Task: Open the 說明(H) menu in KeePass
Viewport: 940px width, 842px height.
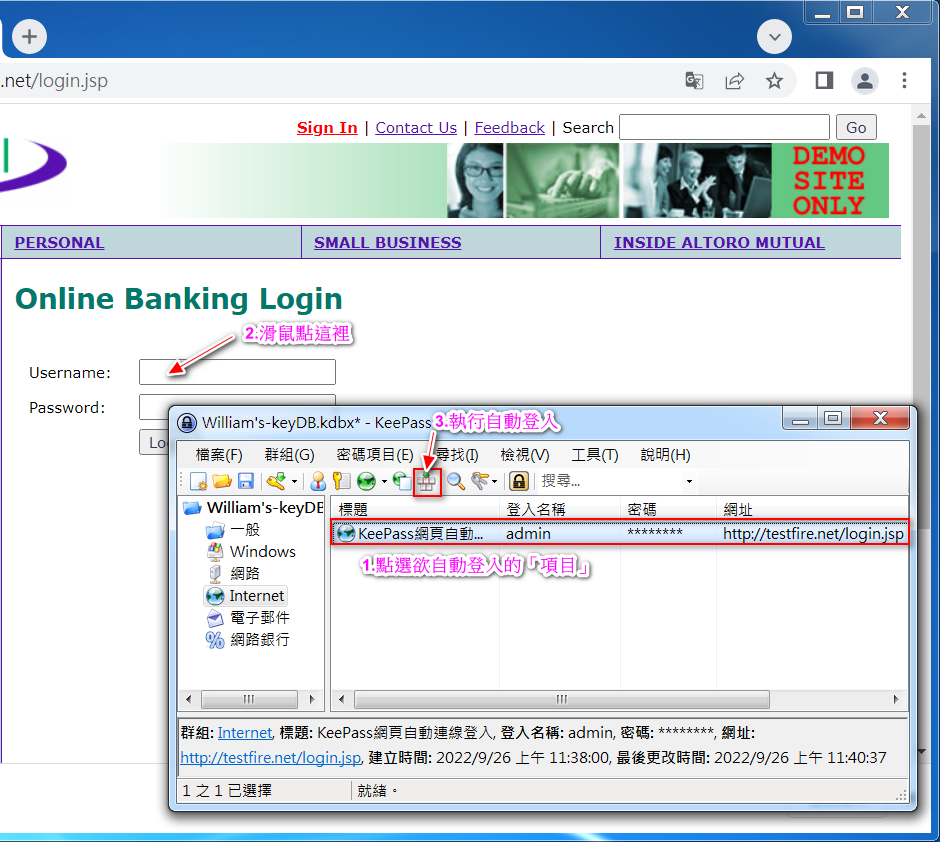Action: tap(665, 455)
